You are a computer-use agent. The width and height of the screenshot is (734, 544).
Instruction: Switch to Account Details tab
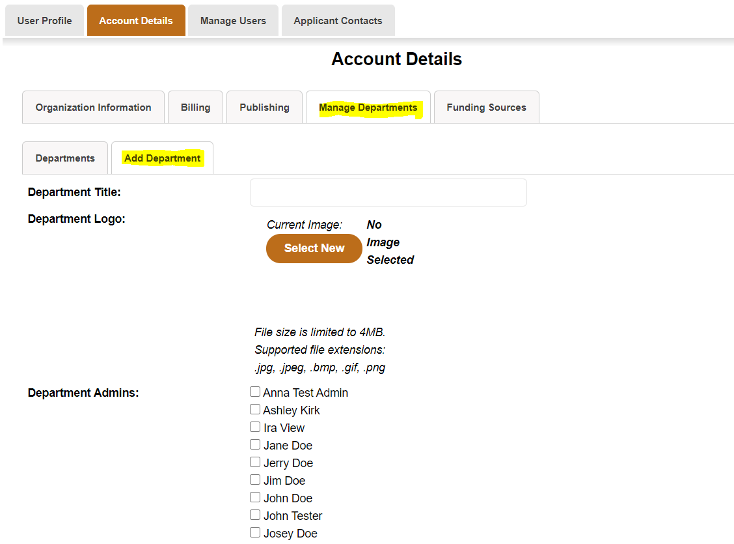tap(136, 21)
